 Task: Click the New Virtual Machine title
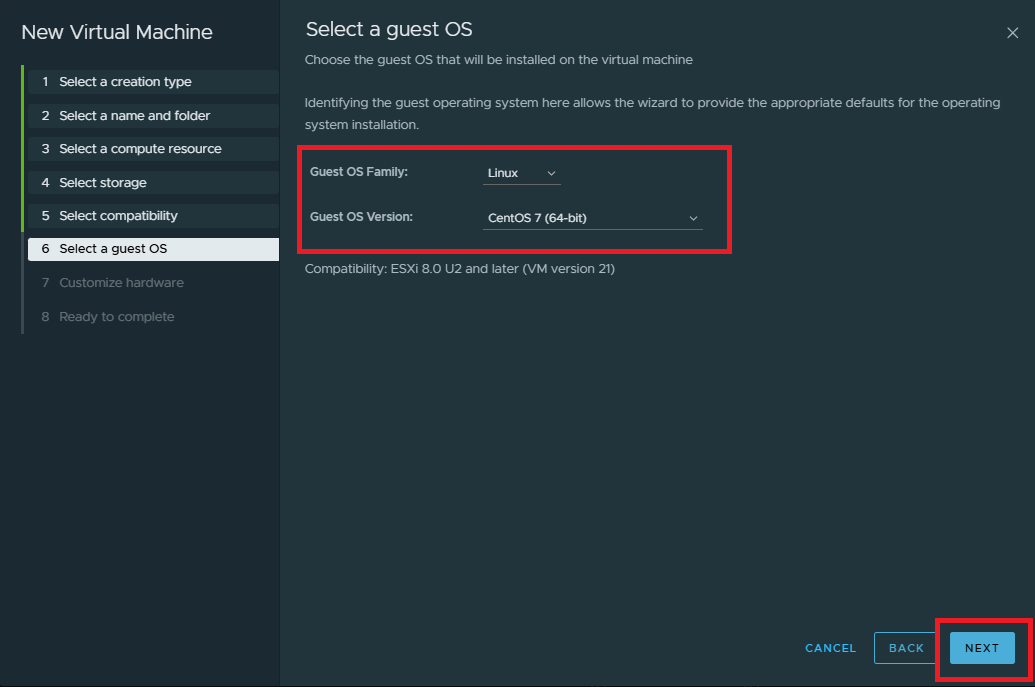[x=117, y=32]
